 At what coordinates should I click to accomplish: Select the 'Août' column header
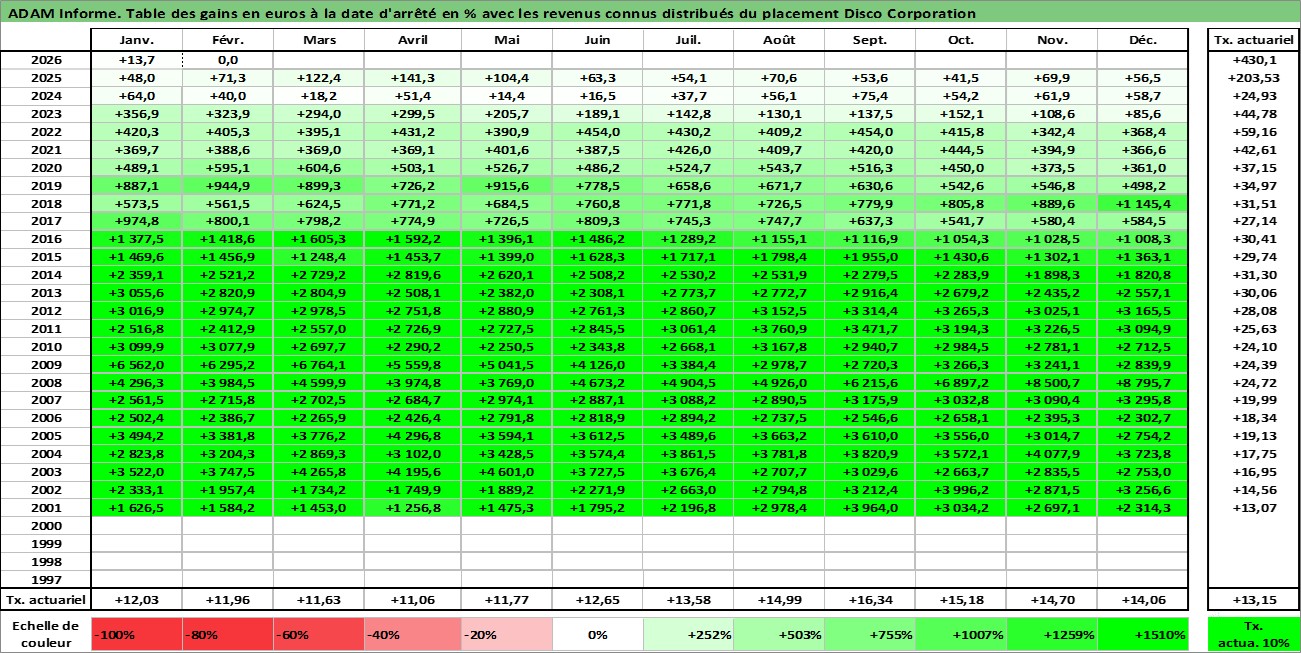tap(778, 41)
